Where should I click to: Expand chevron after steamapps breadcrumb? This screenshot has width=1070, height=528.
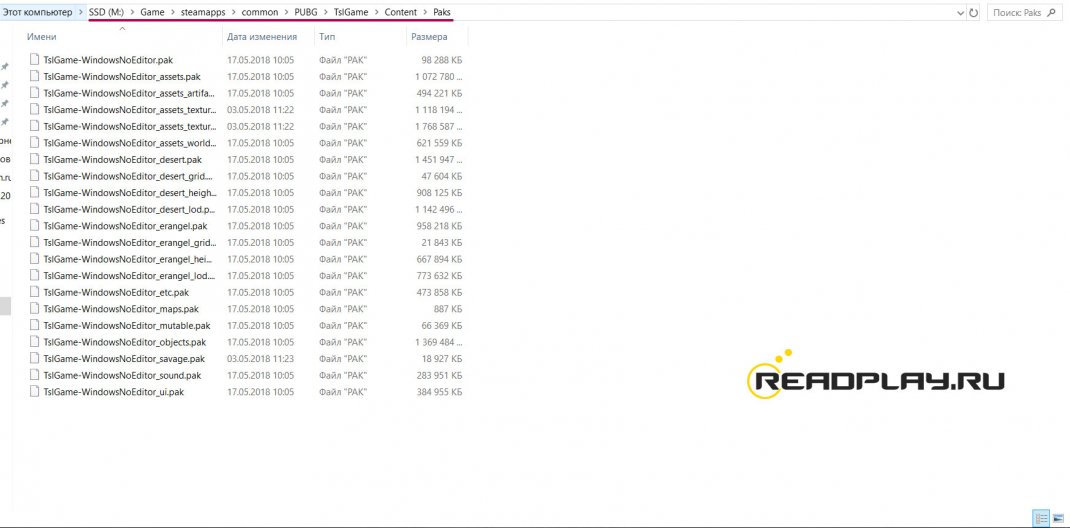click(x=233, y=12)
